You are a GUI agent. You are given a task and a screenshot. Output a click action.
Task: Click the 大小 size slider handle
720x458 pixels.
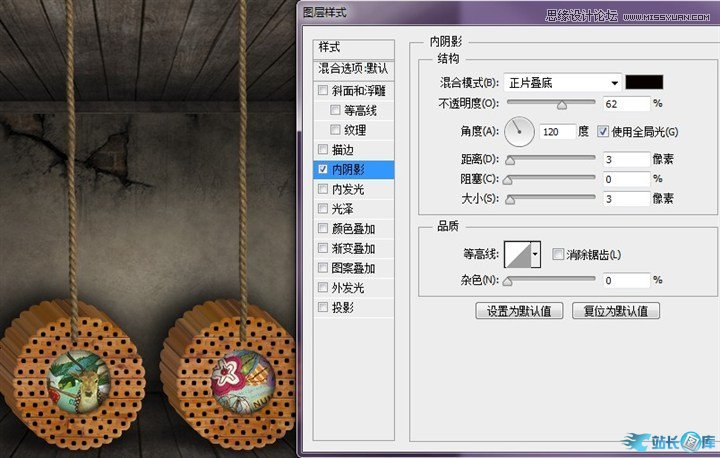[510, 199]
